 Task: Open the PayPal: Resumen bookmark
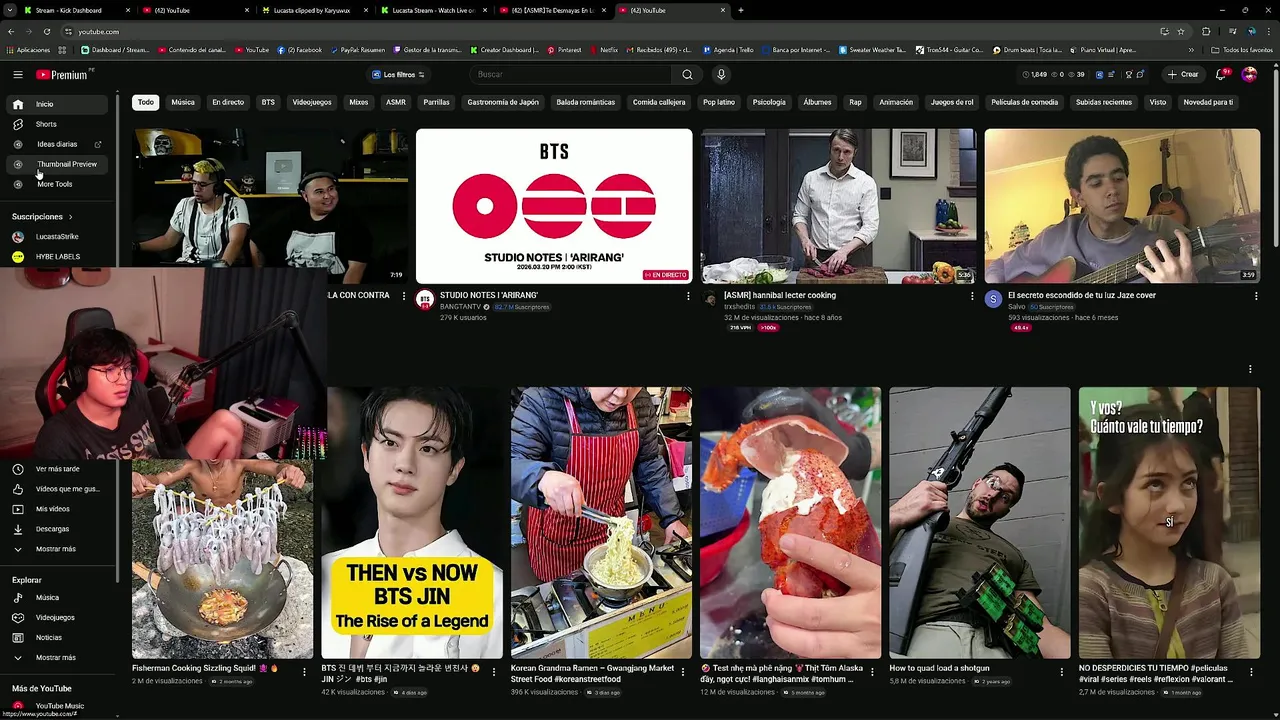point(359,50)
